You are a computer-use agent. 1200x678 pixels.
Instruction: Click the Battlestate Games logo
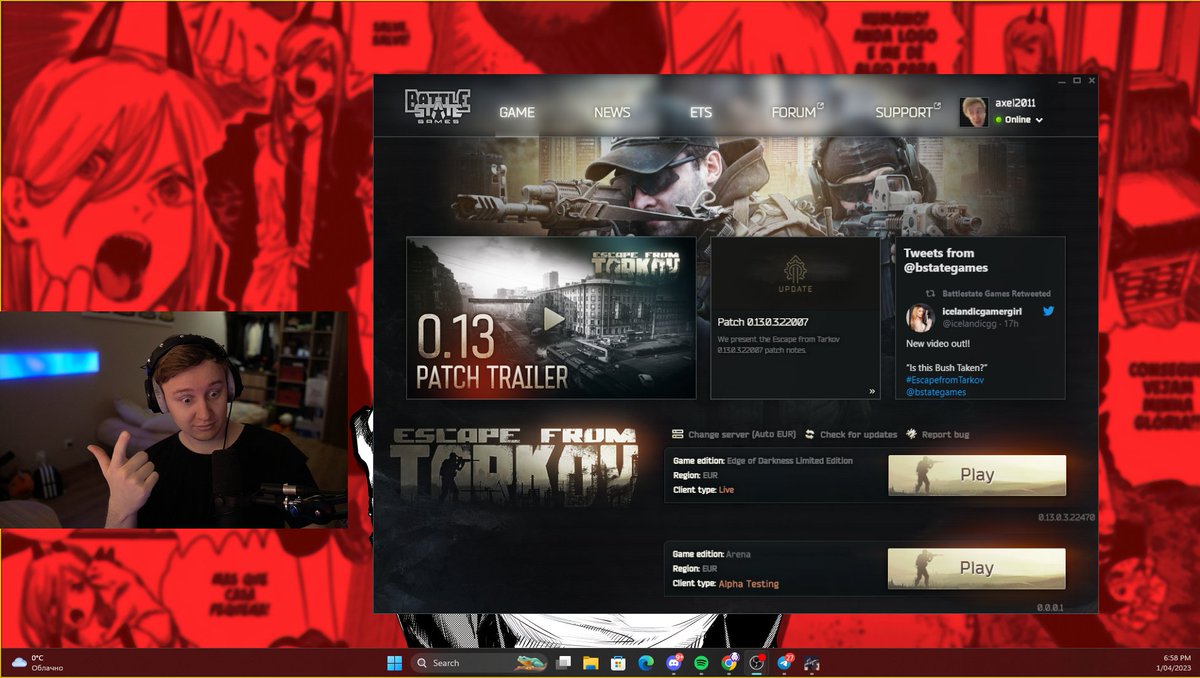(437, 106)
